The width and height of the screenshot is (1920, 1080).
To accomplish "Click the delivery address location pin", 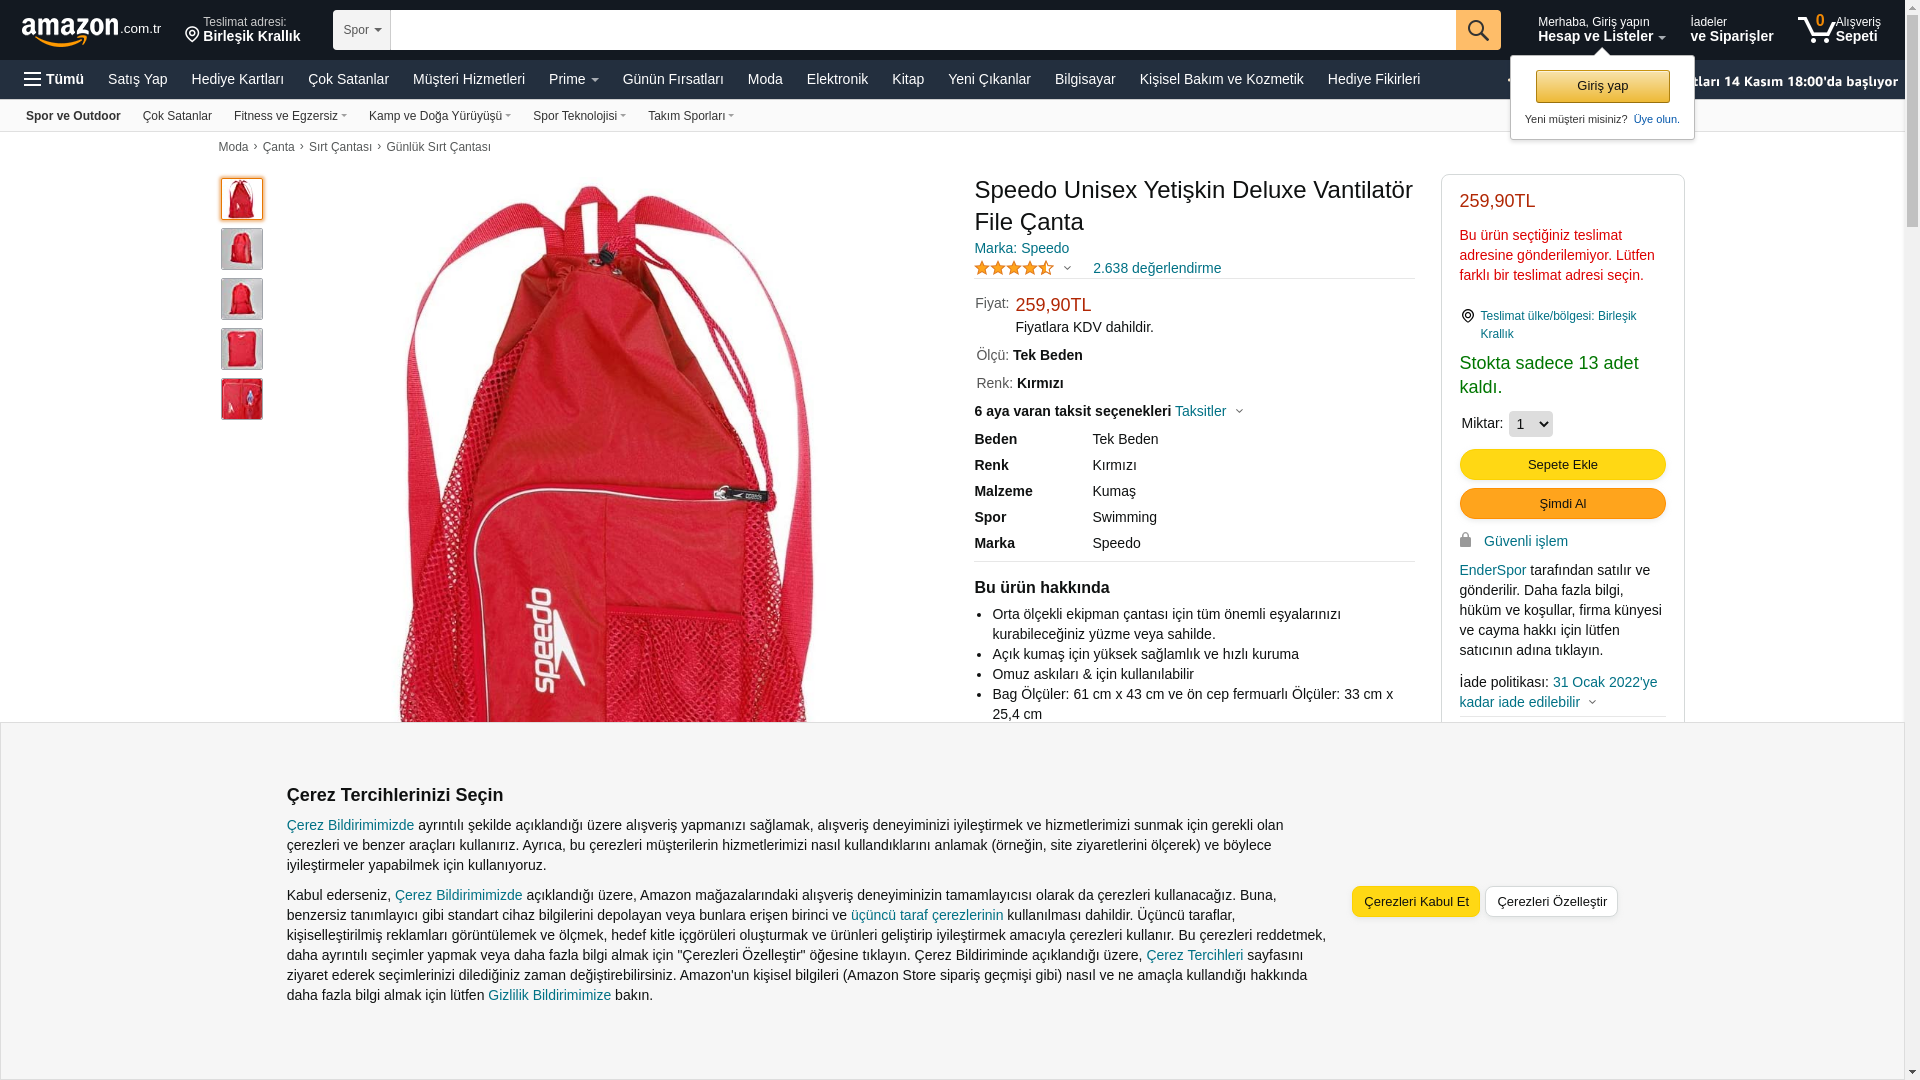I will [x=192, y=35].
